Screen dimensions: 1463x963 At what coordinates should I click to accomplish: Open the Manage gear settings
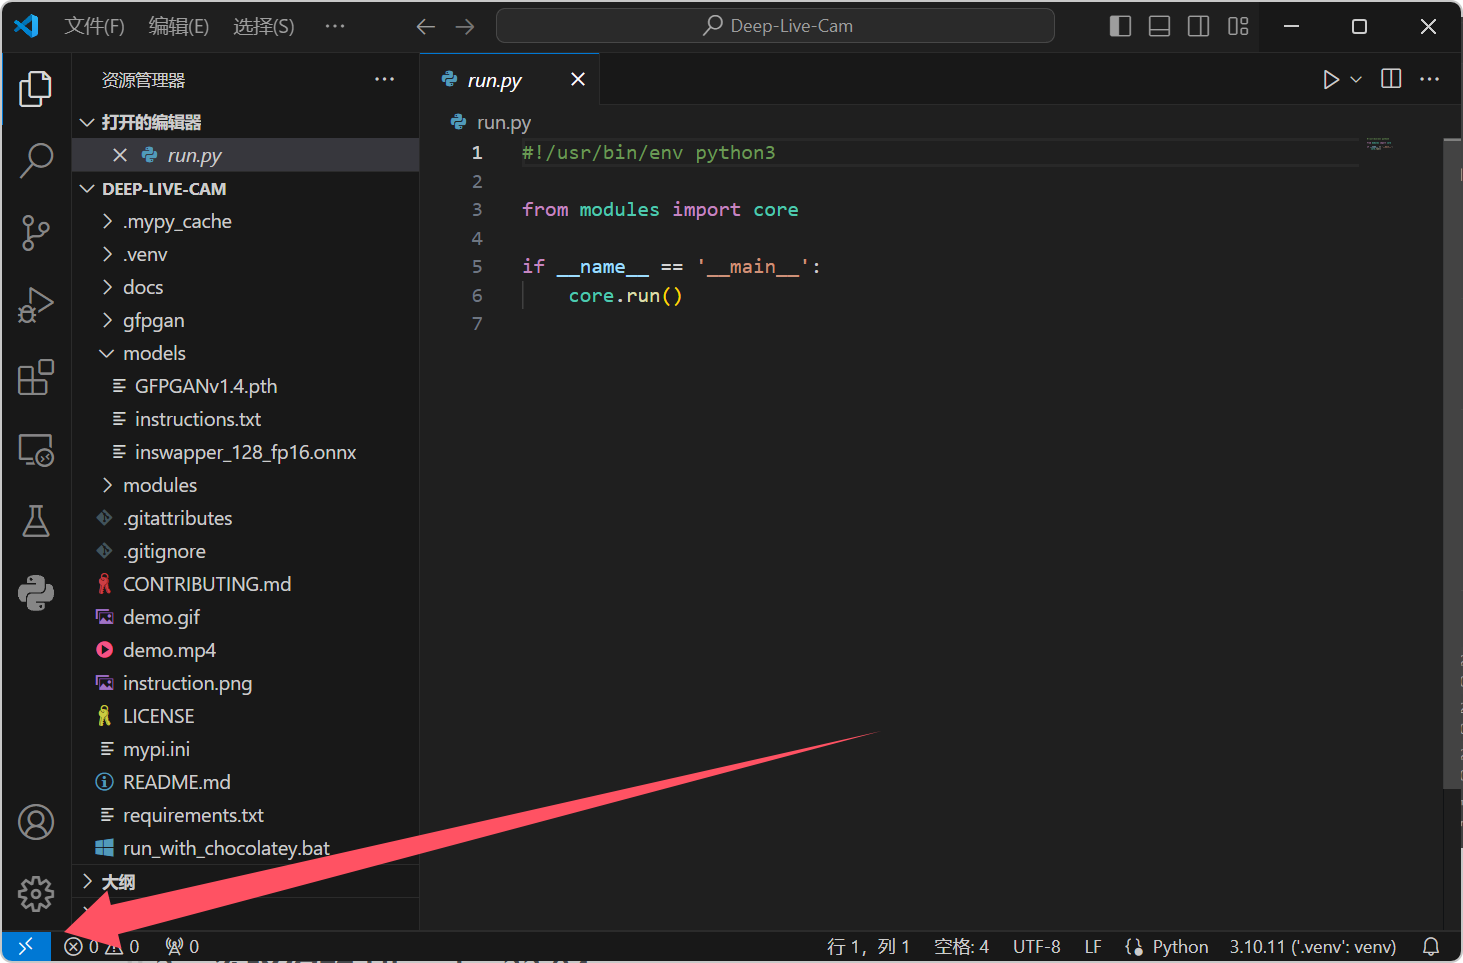[36, 893]
